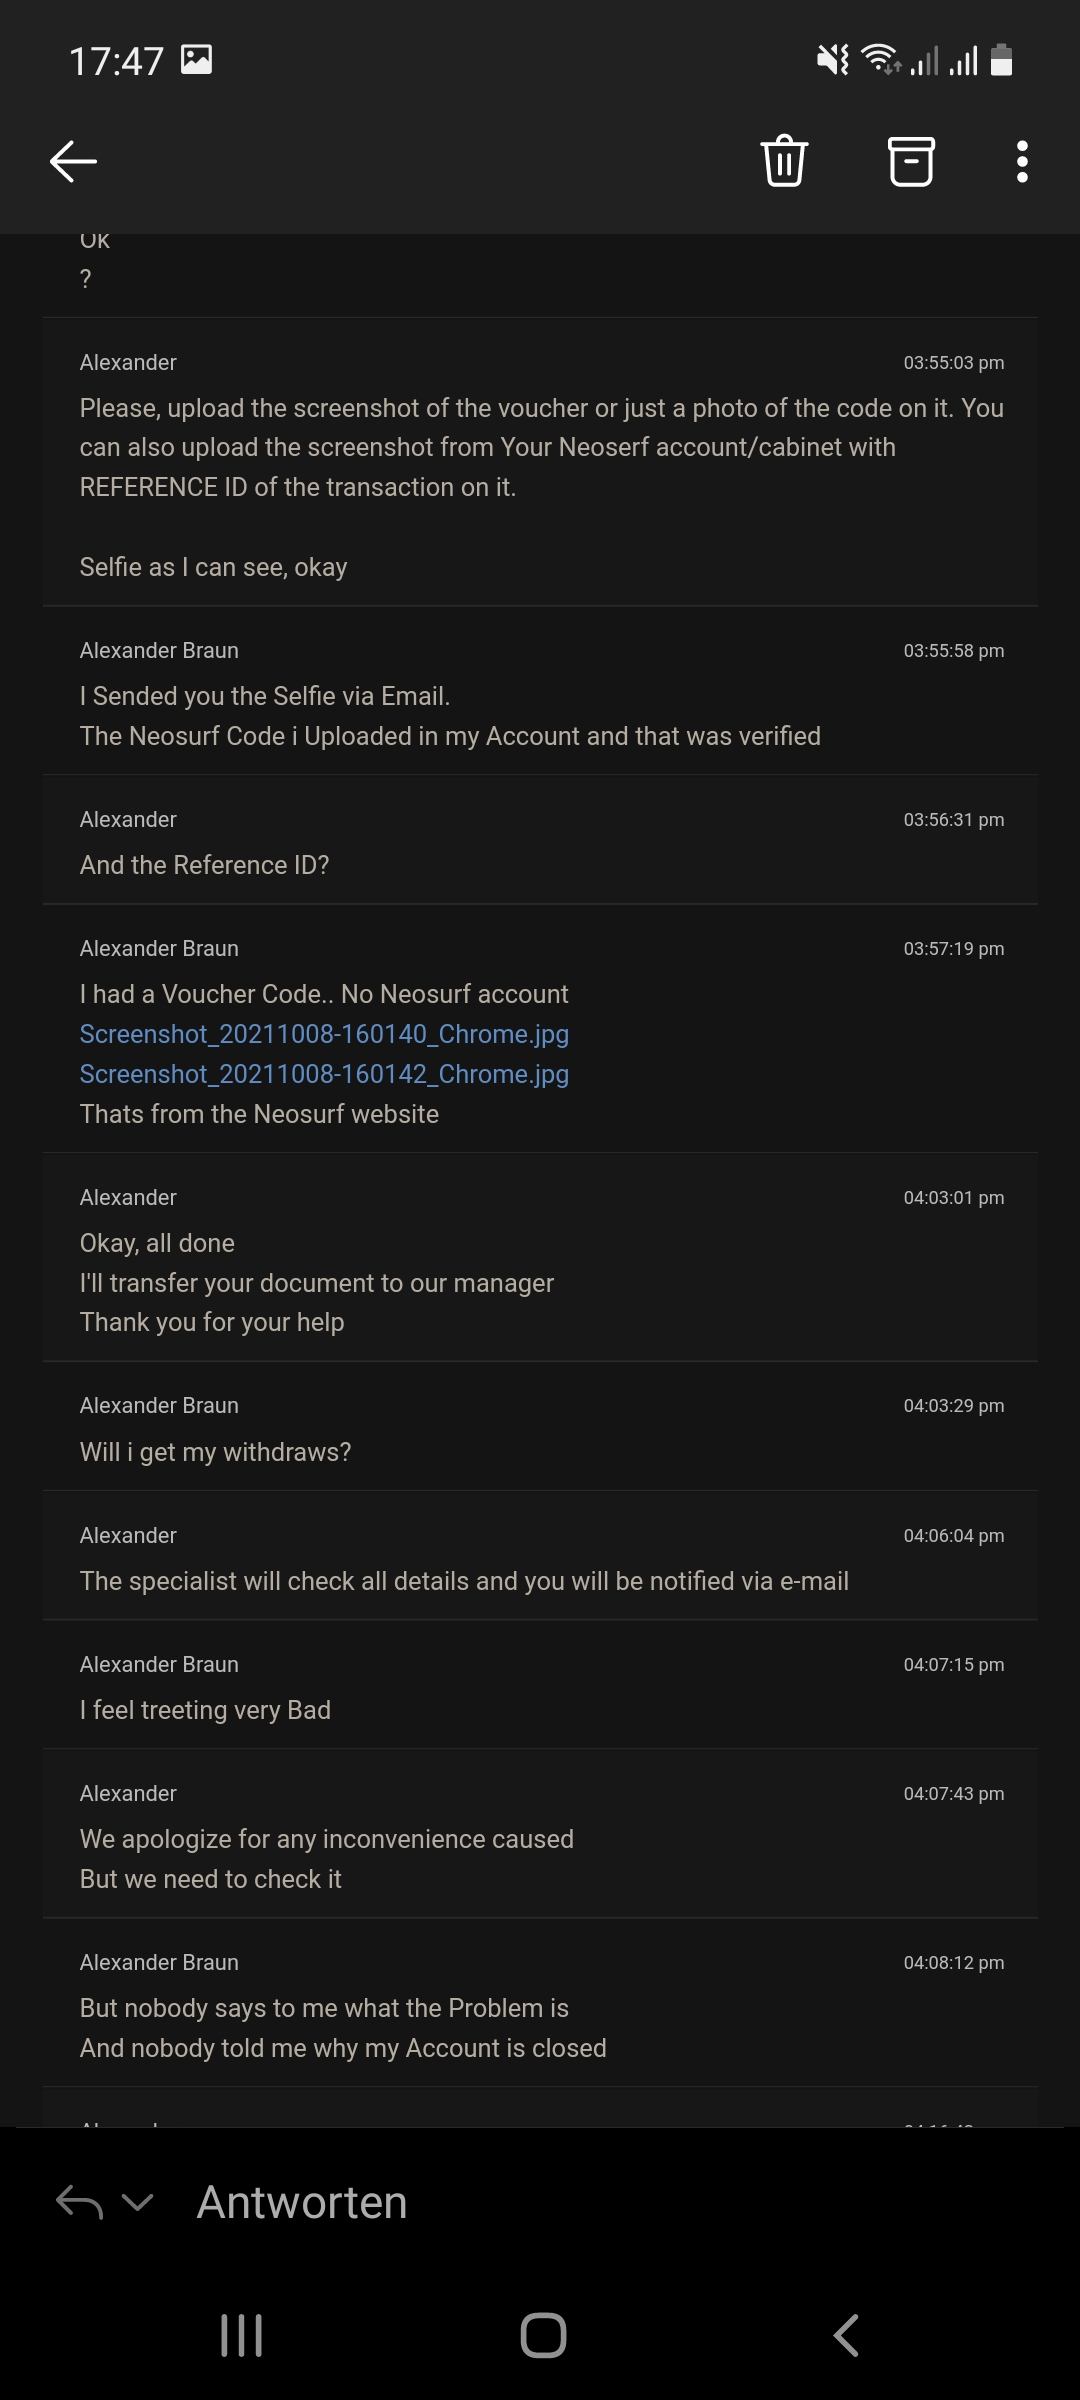1080x2400 pixels.
Task: Open the three-dot overflow menu
Action: tap(1021, 161)
